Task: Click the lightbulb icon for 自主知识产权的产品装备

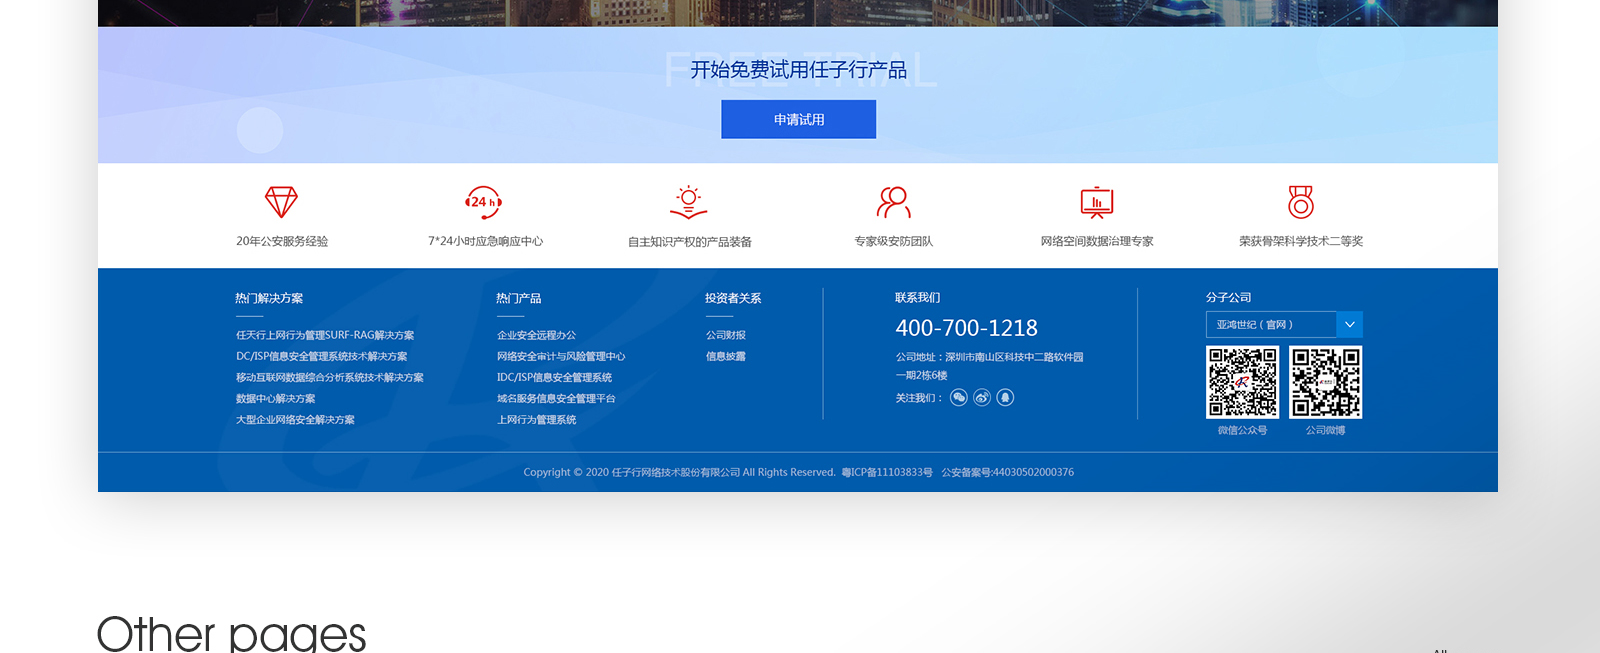Action: coord(688,202)
